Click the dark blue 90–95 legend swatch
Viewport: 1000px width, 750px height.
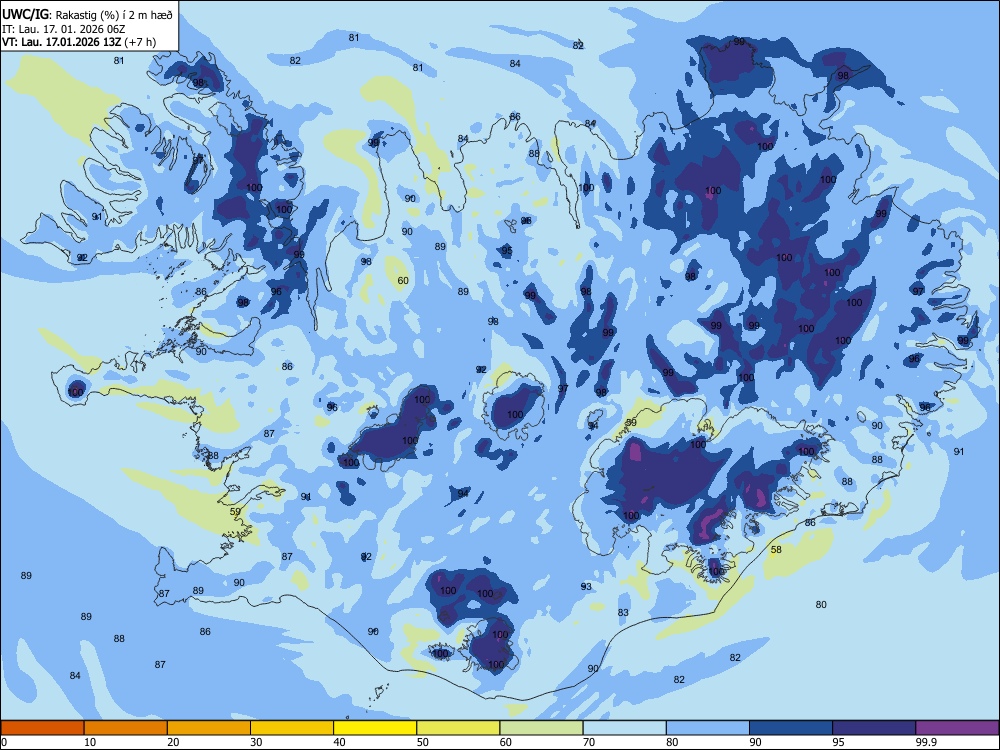click(x=791, y=728)
